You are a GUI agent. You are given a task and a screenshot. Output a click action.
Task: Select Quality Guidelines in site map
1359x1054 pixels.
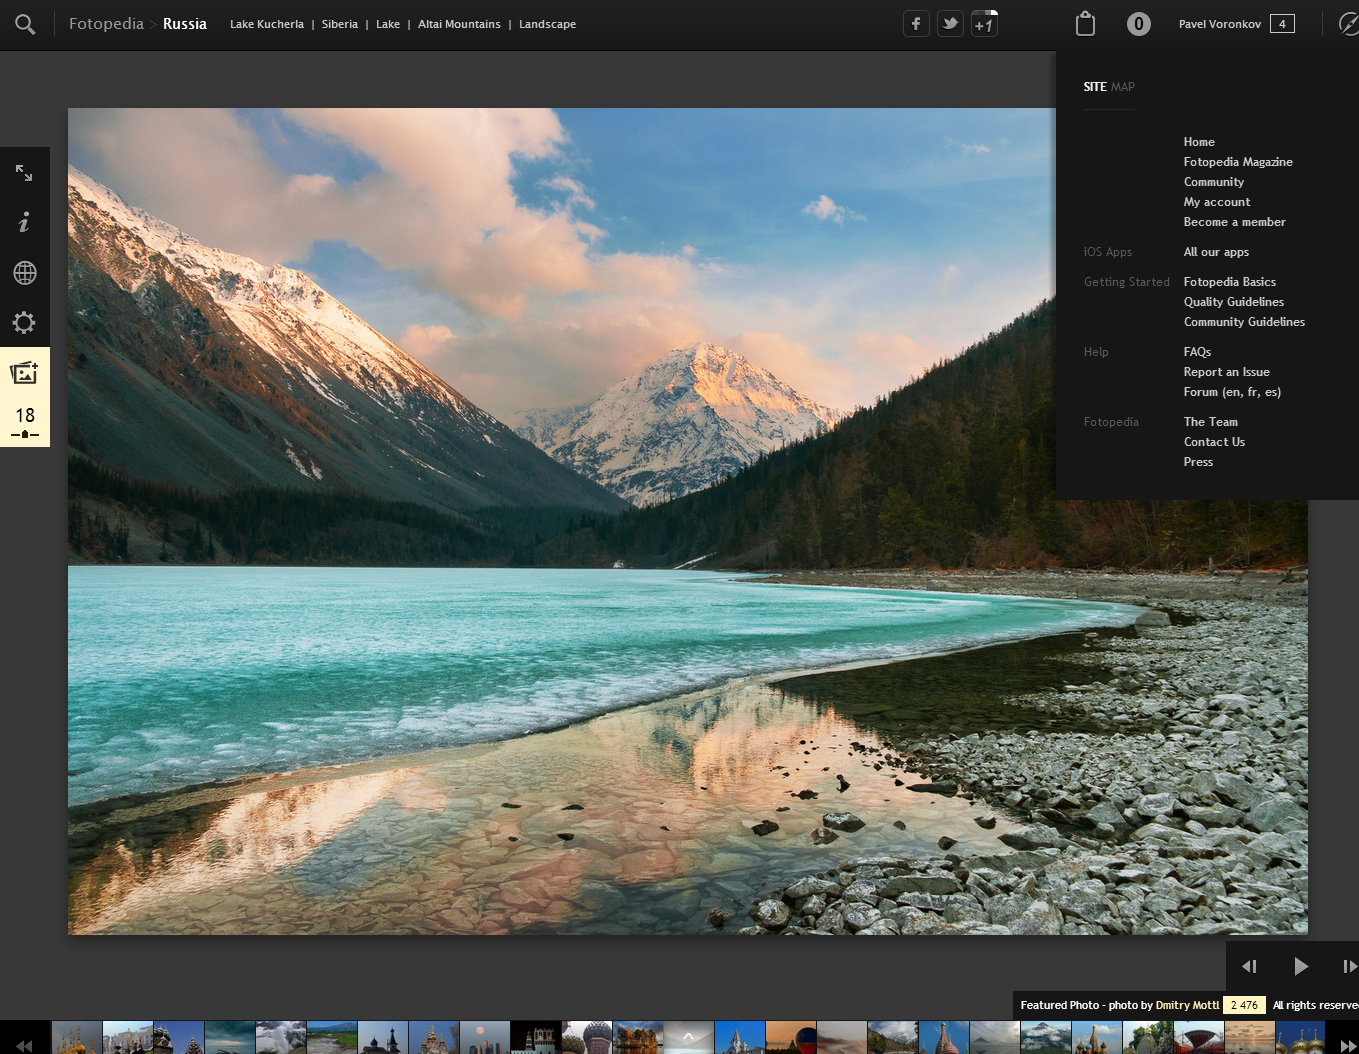[1233, 302]
